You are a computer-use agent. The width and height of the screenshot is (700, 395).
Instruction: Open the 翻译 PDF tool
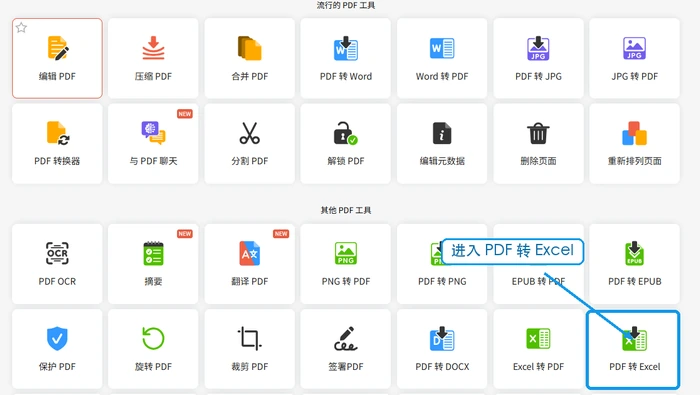[250, 264]
